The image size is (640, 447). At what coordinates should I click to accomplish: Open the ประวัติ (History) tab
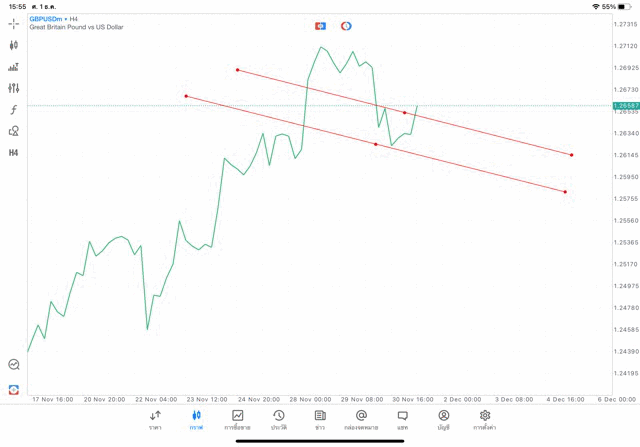click(x=278, y=420)
